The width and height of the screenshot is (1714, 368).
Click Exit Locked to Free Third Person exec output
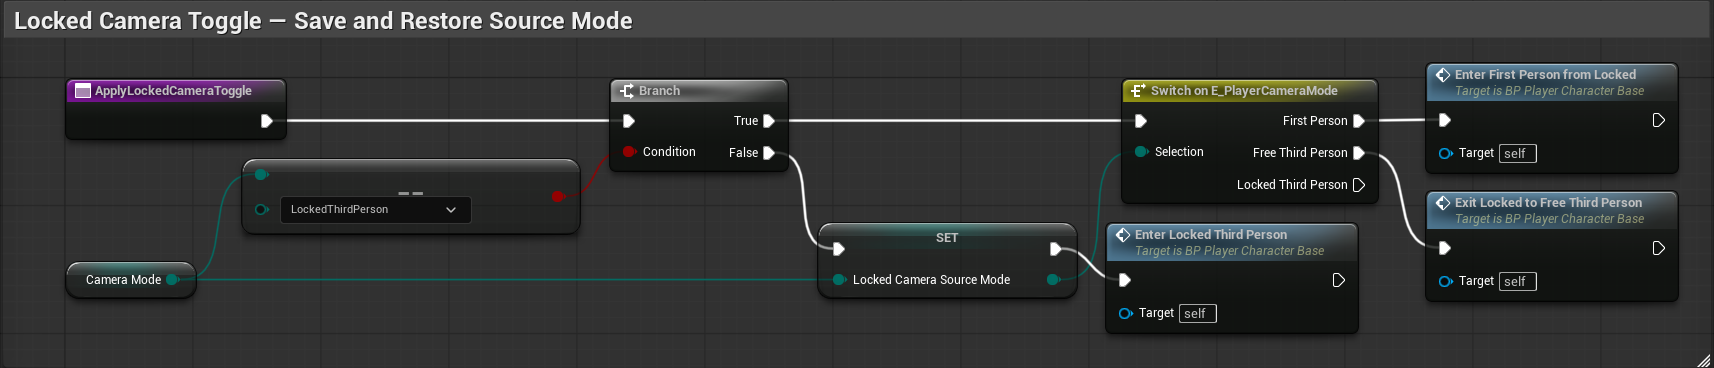1659,249
